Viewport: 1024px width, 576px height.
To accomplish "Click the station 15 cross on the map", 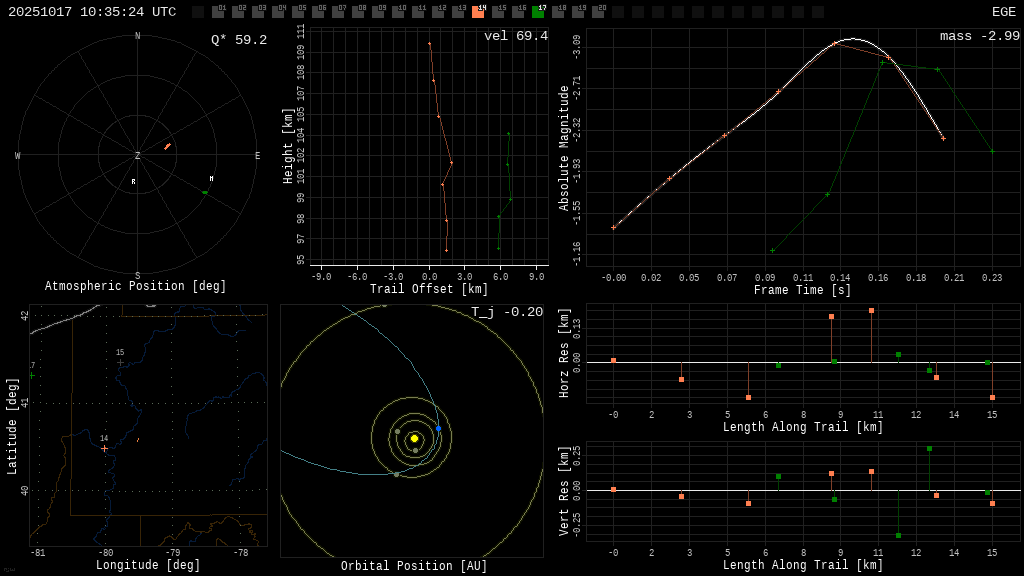I will point(120,362).
